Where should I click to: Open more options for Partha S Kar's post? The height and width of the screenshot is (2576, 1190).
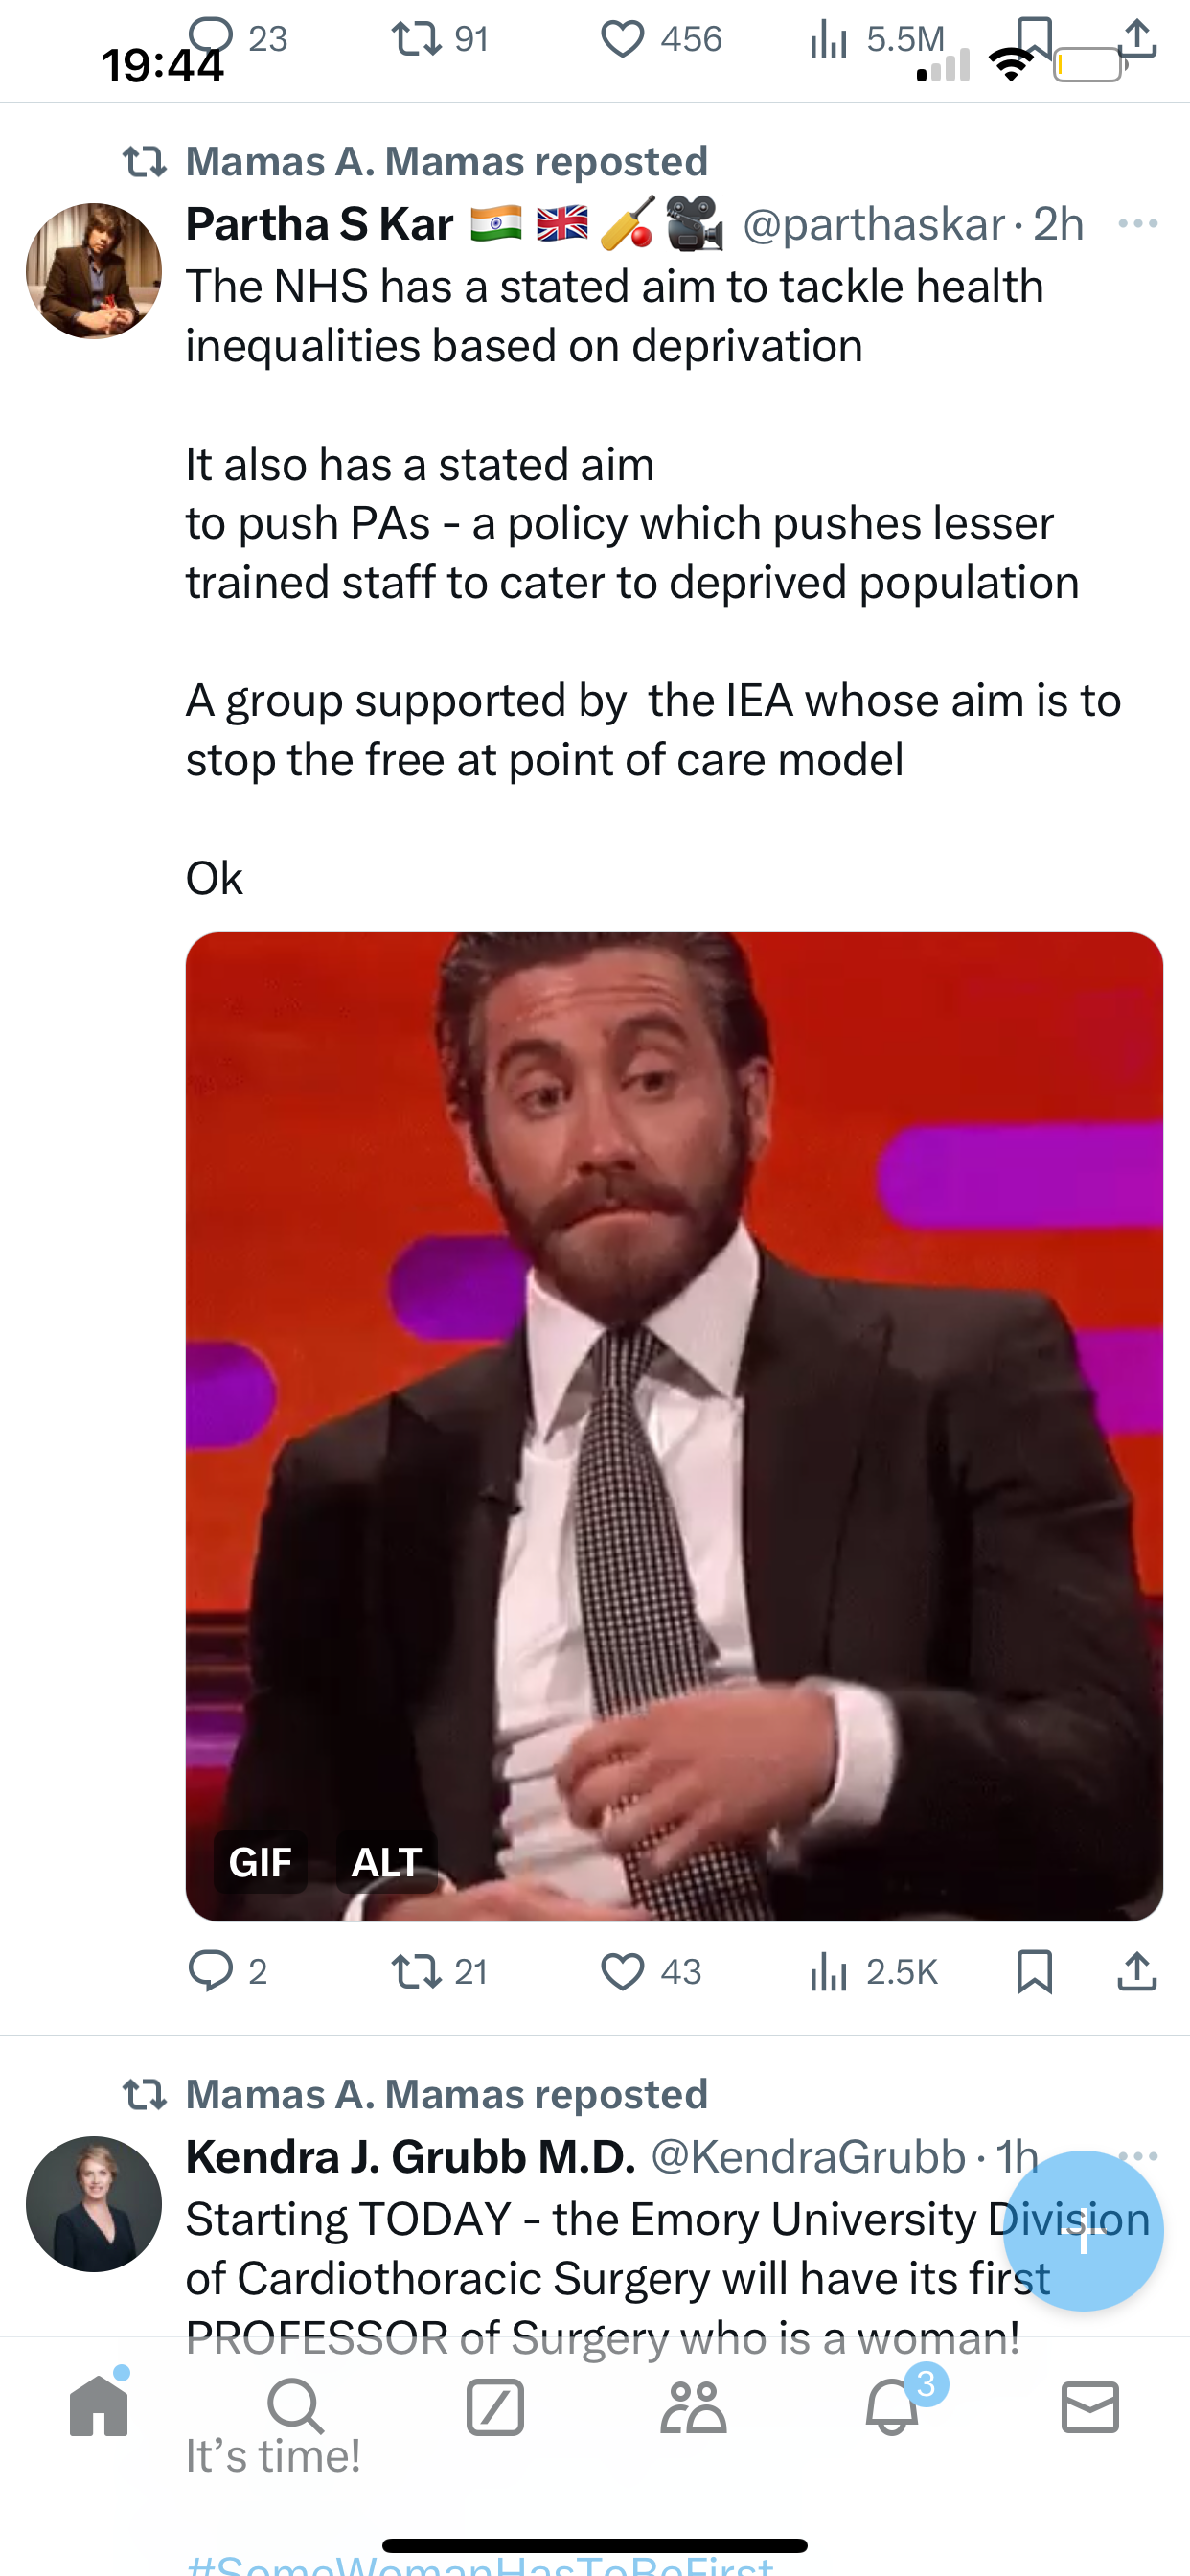(1138, 224)
